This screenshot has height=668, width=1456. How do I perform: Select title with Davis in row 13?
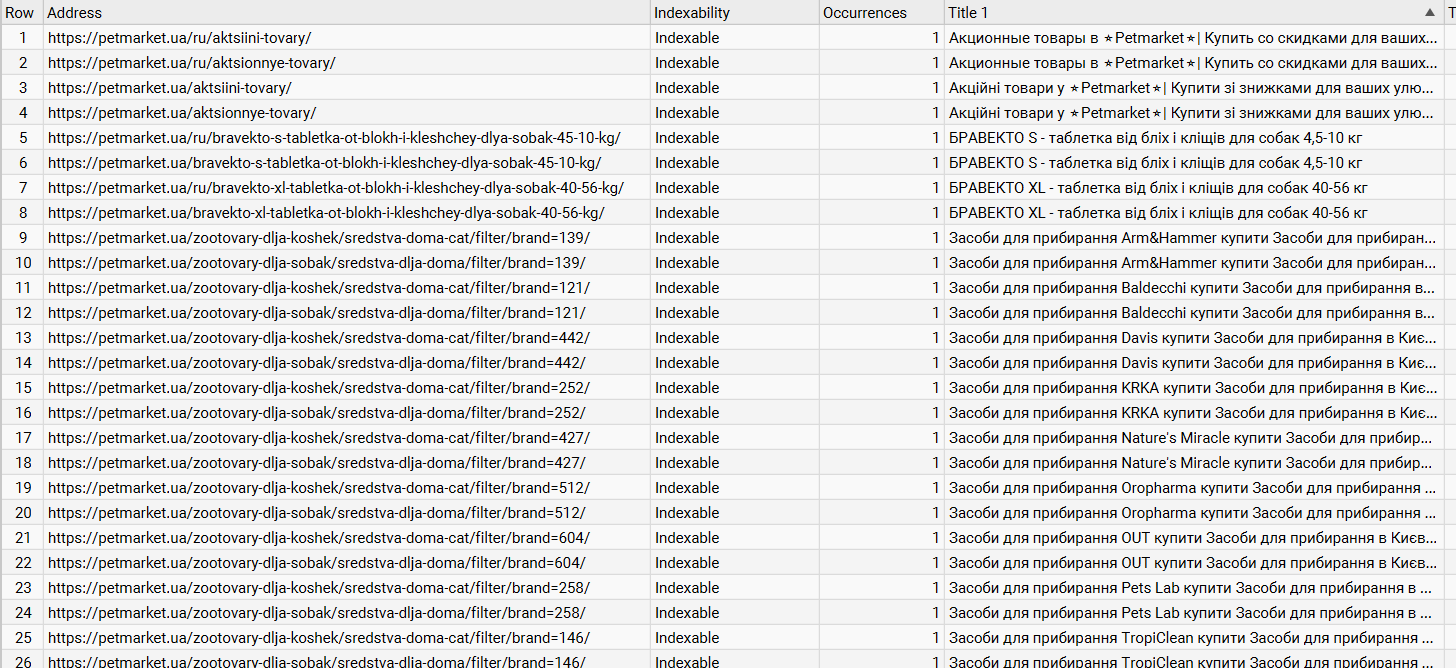coord(1193,338)
